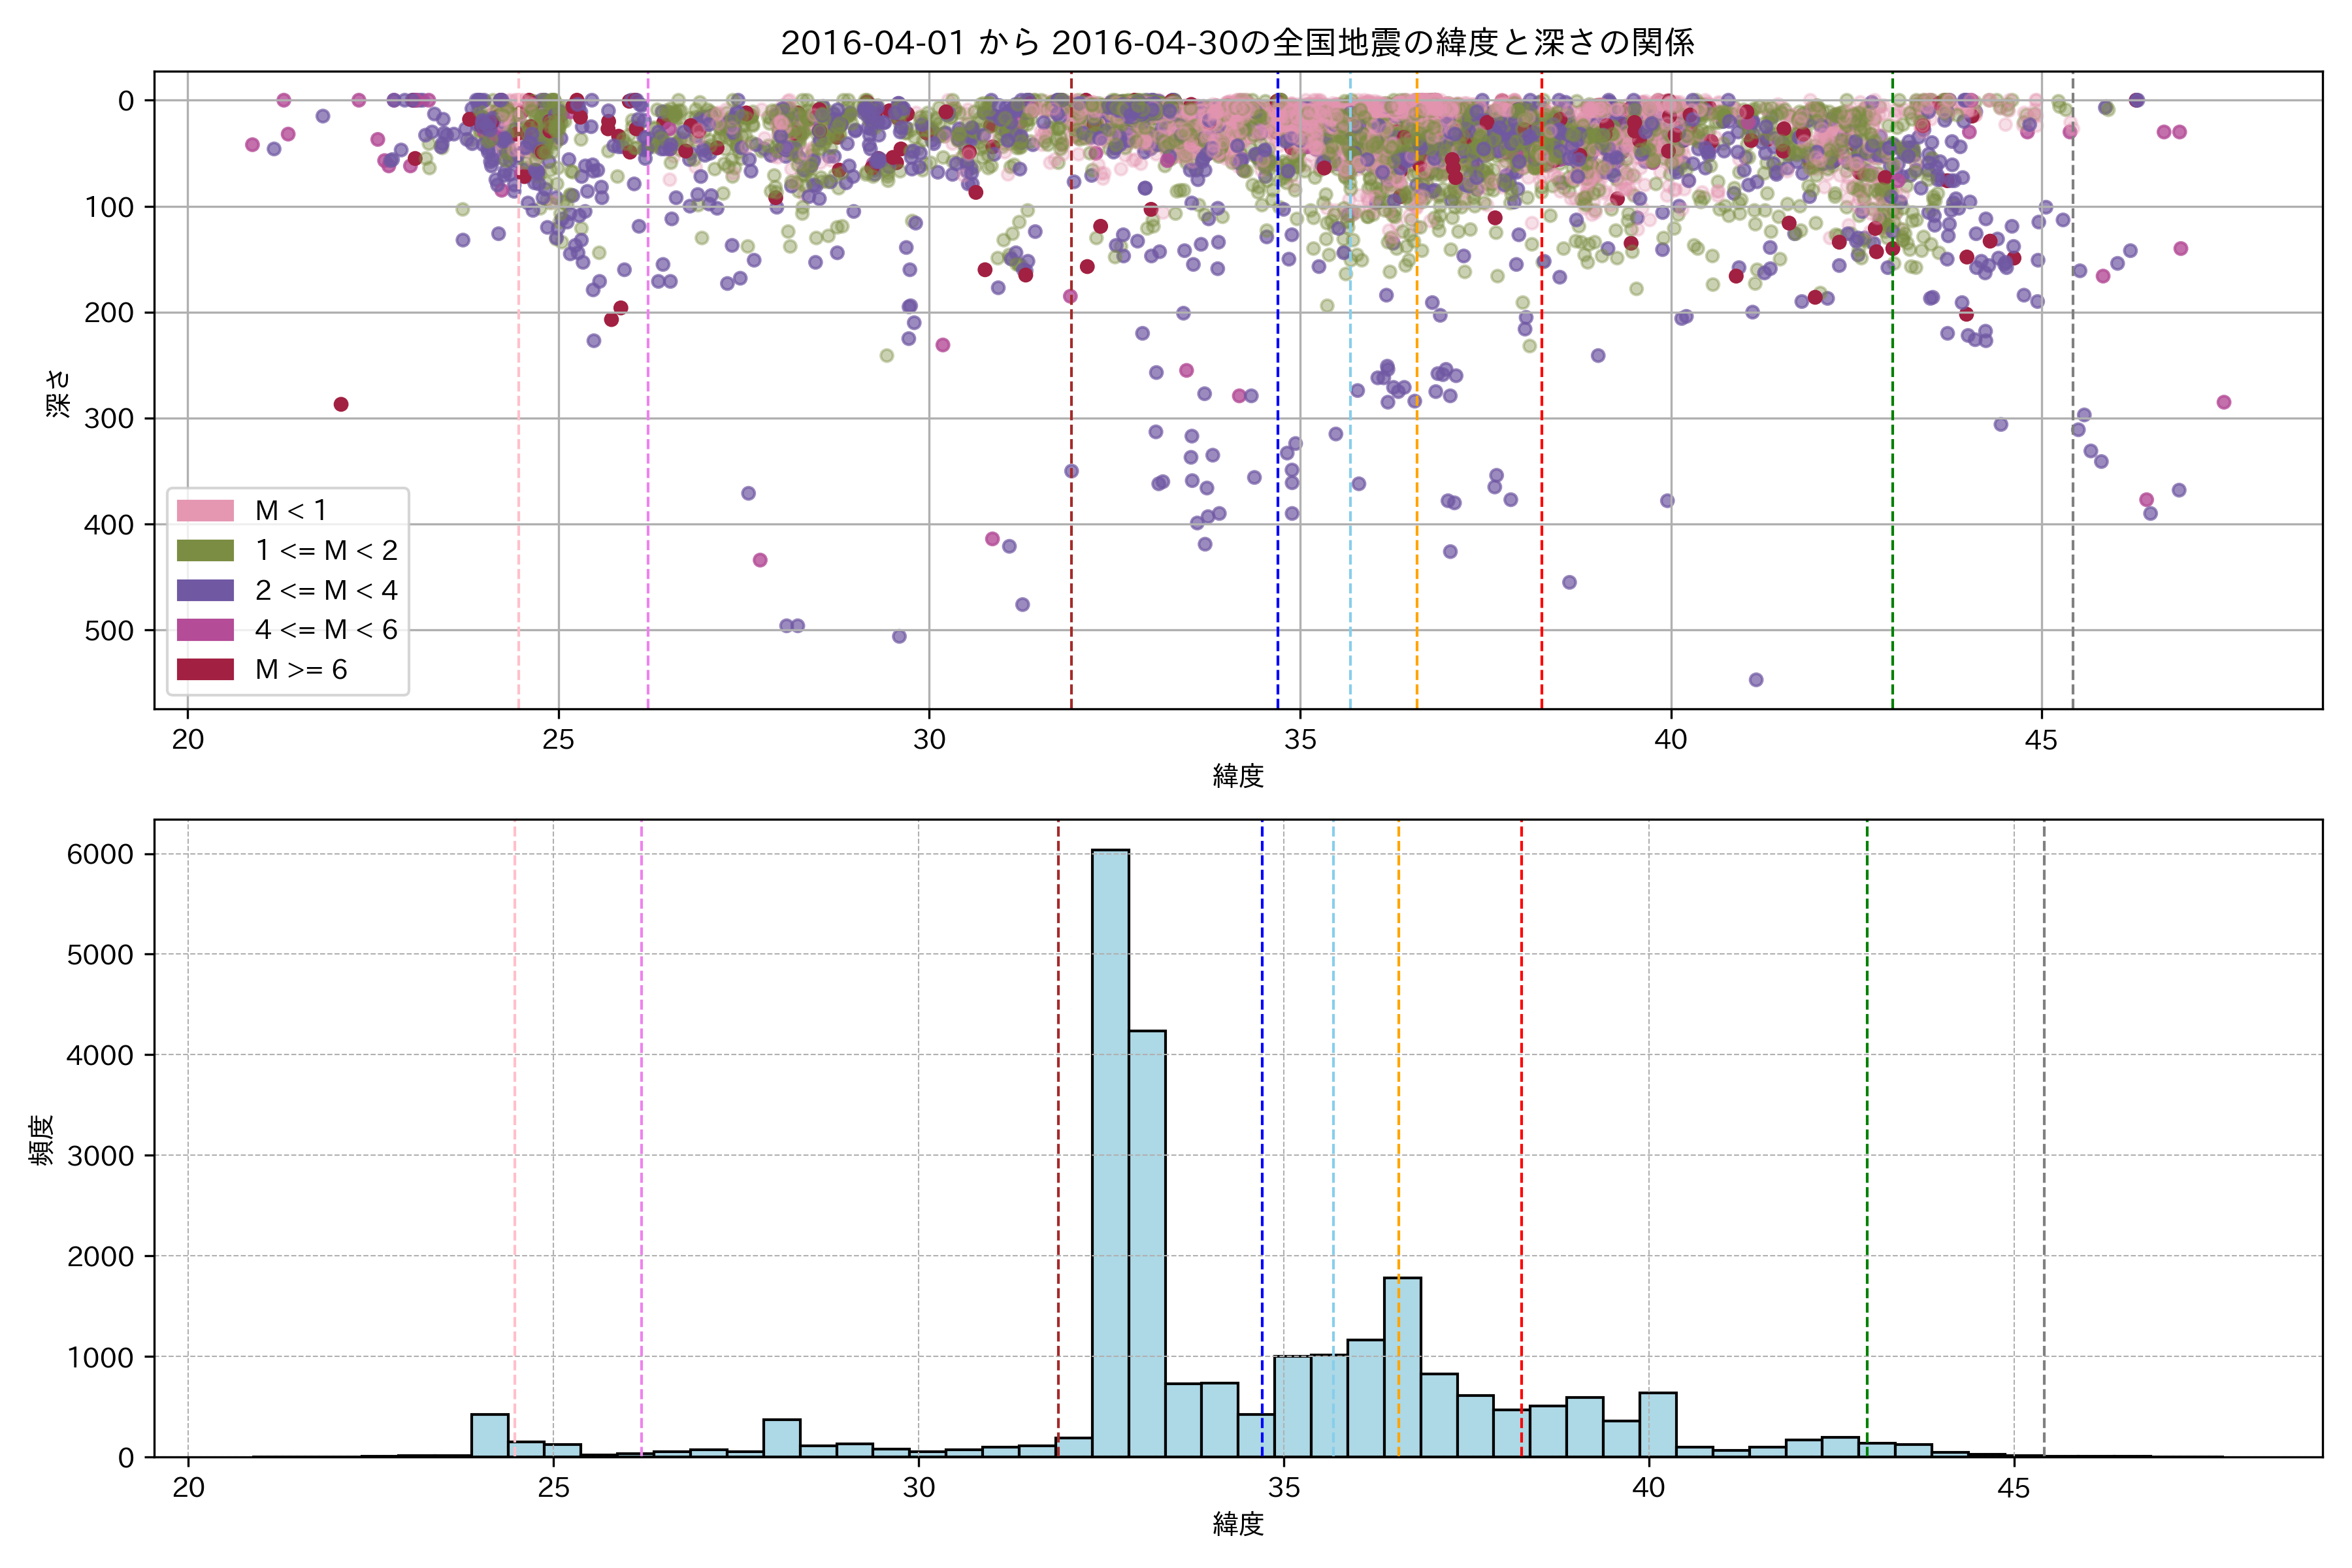This screenshot has height=1568, width=2352.
Task: Click the magenta point at far right near depth 285
Action: [2224, 402]
